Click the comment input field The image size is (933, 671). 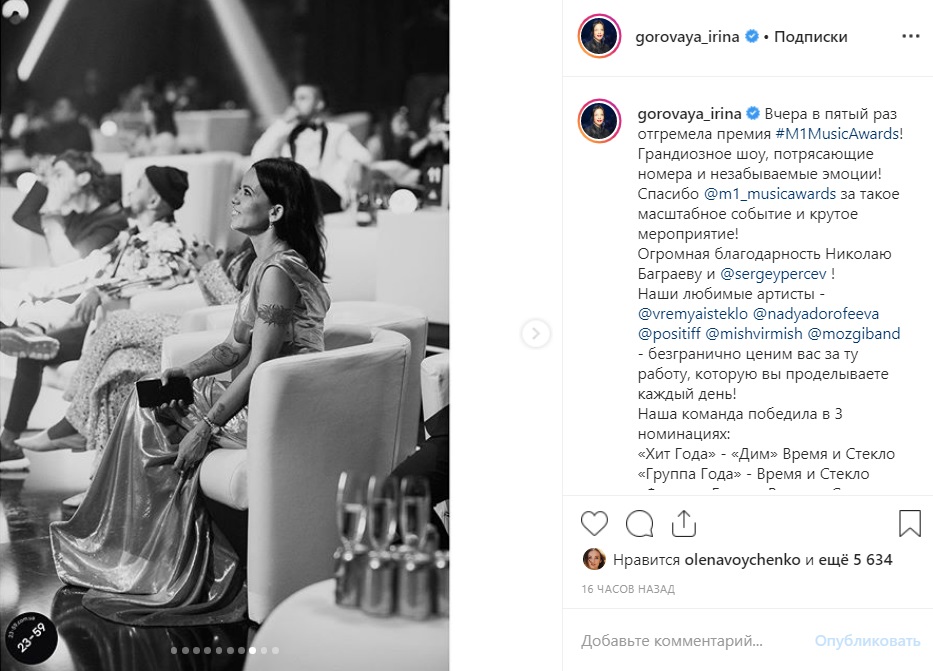[x=690, y=641]
